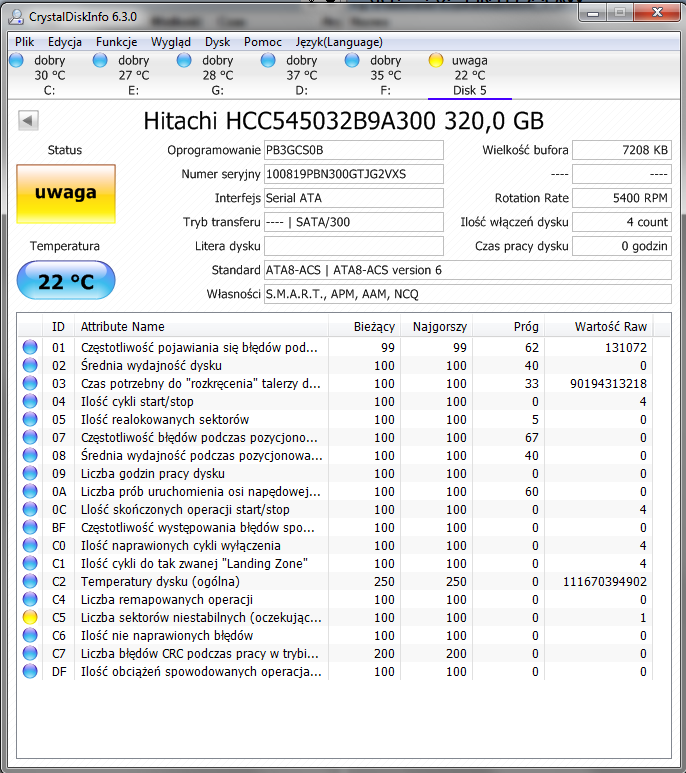
Task: Click status orb for attribute C7
Action: coord(30,653)
